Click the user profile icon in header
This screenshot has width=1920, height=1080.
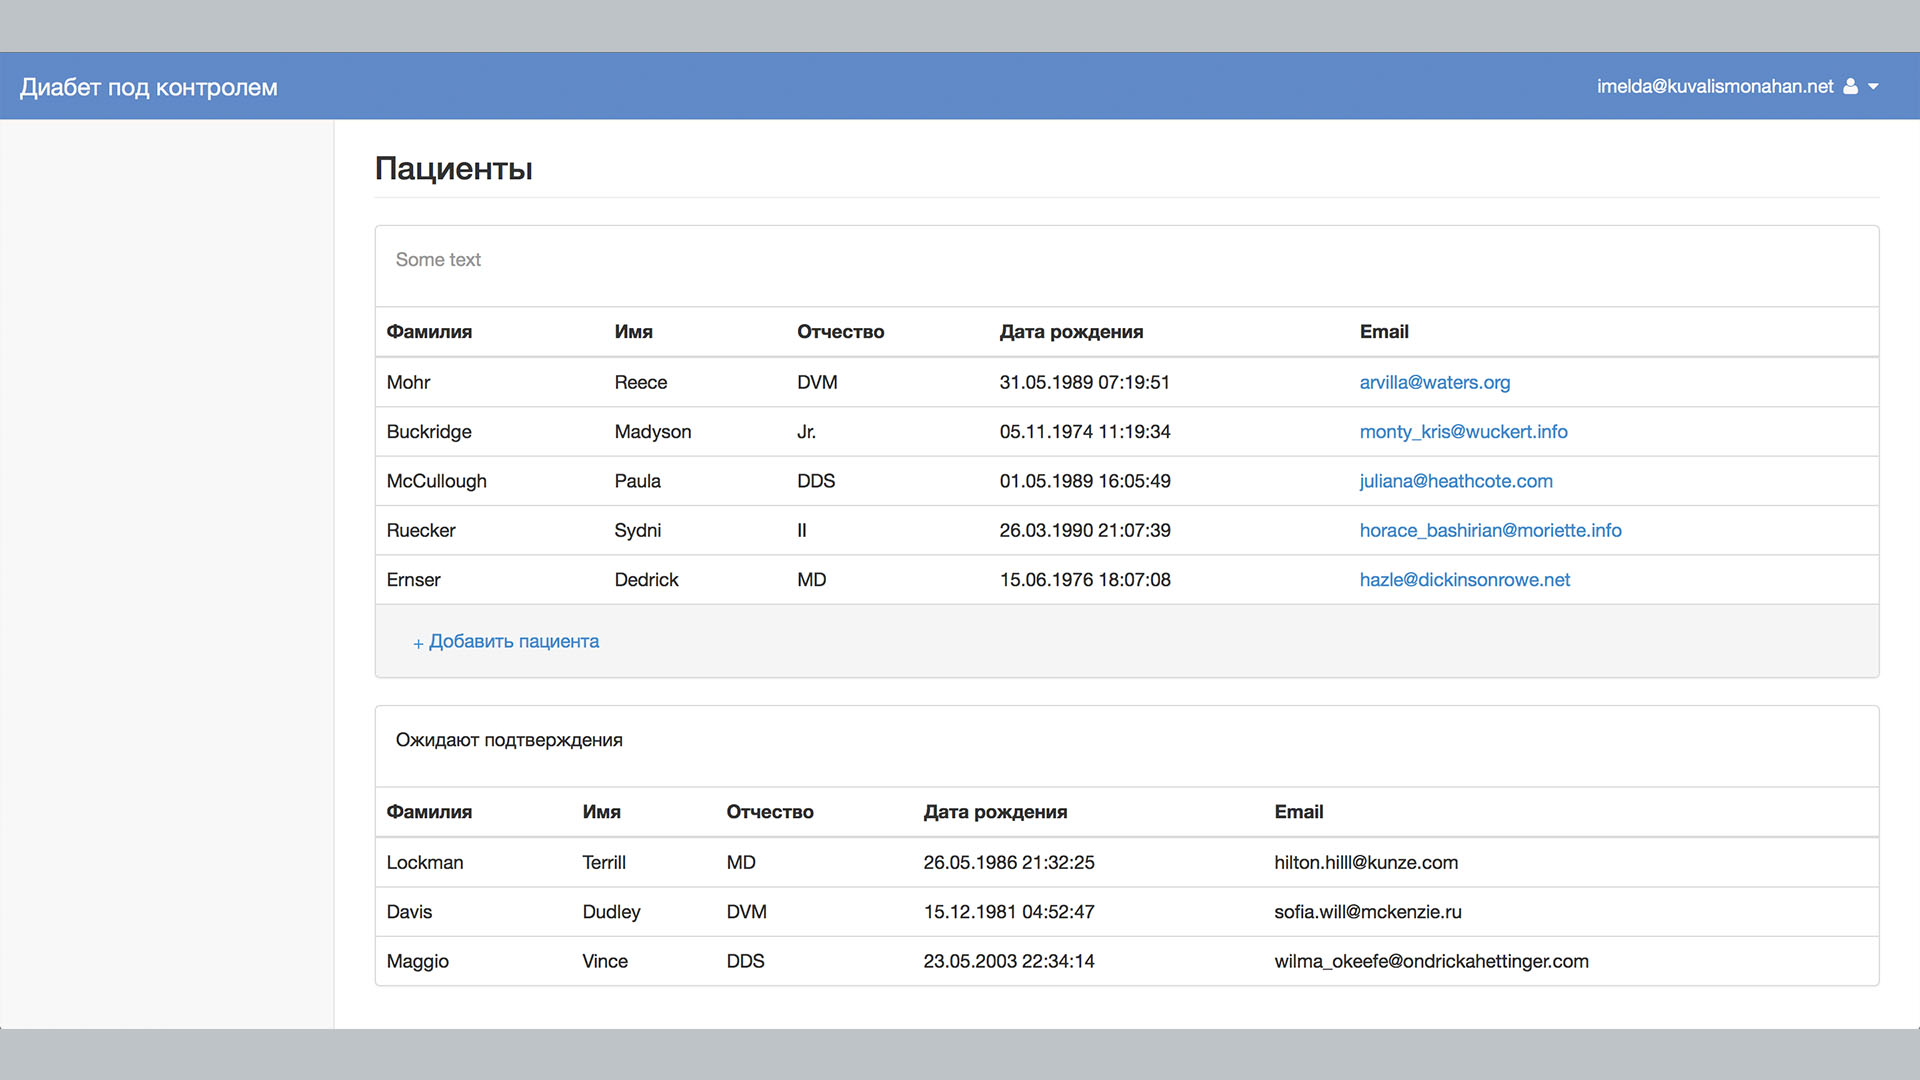(x=1850, y=87)
